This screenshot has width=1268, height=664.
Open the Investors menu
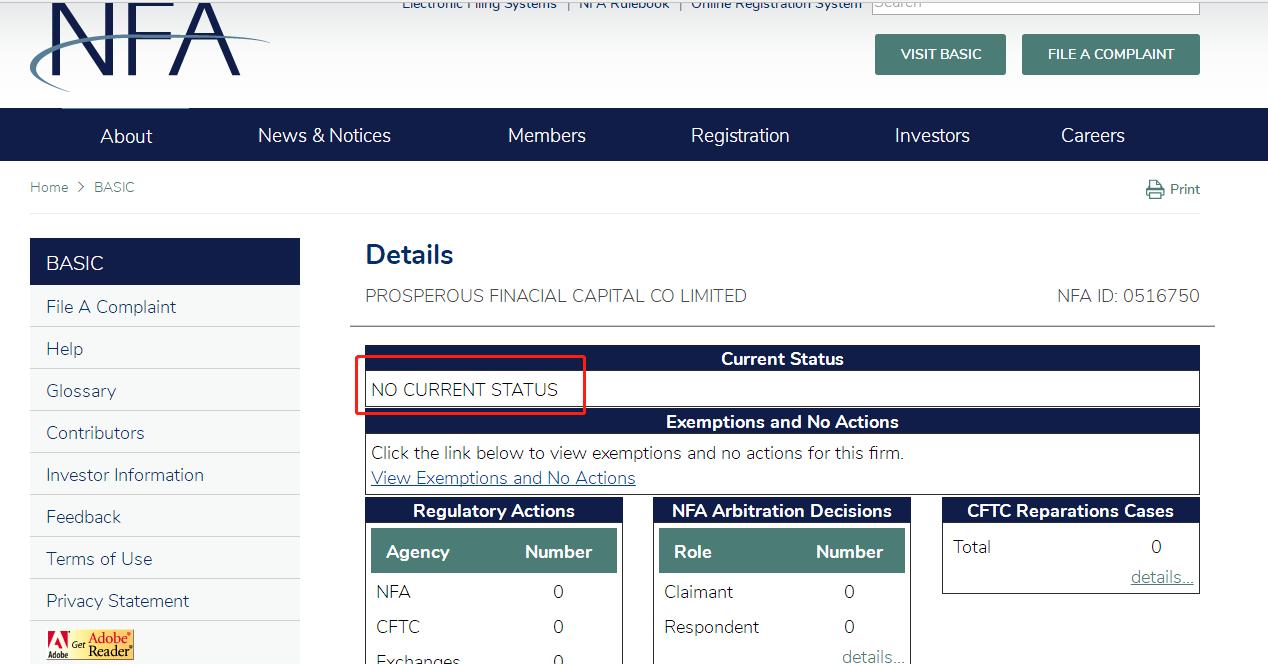[932, 135]
